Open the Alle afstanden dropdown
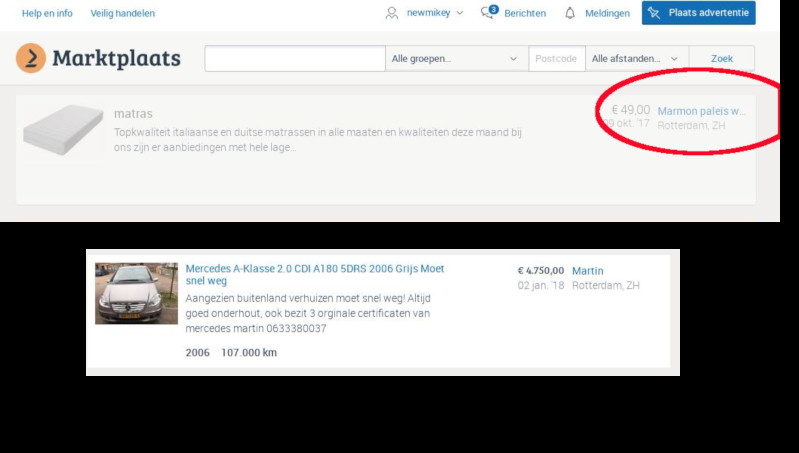The height and width of the screenshot is (453, 799). click(635, 59)
